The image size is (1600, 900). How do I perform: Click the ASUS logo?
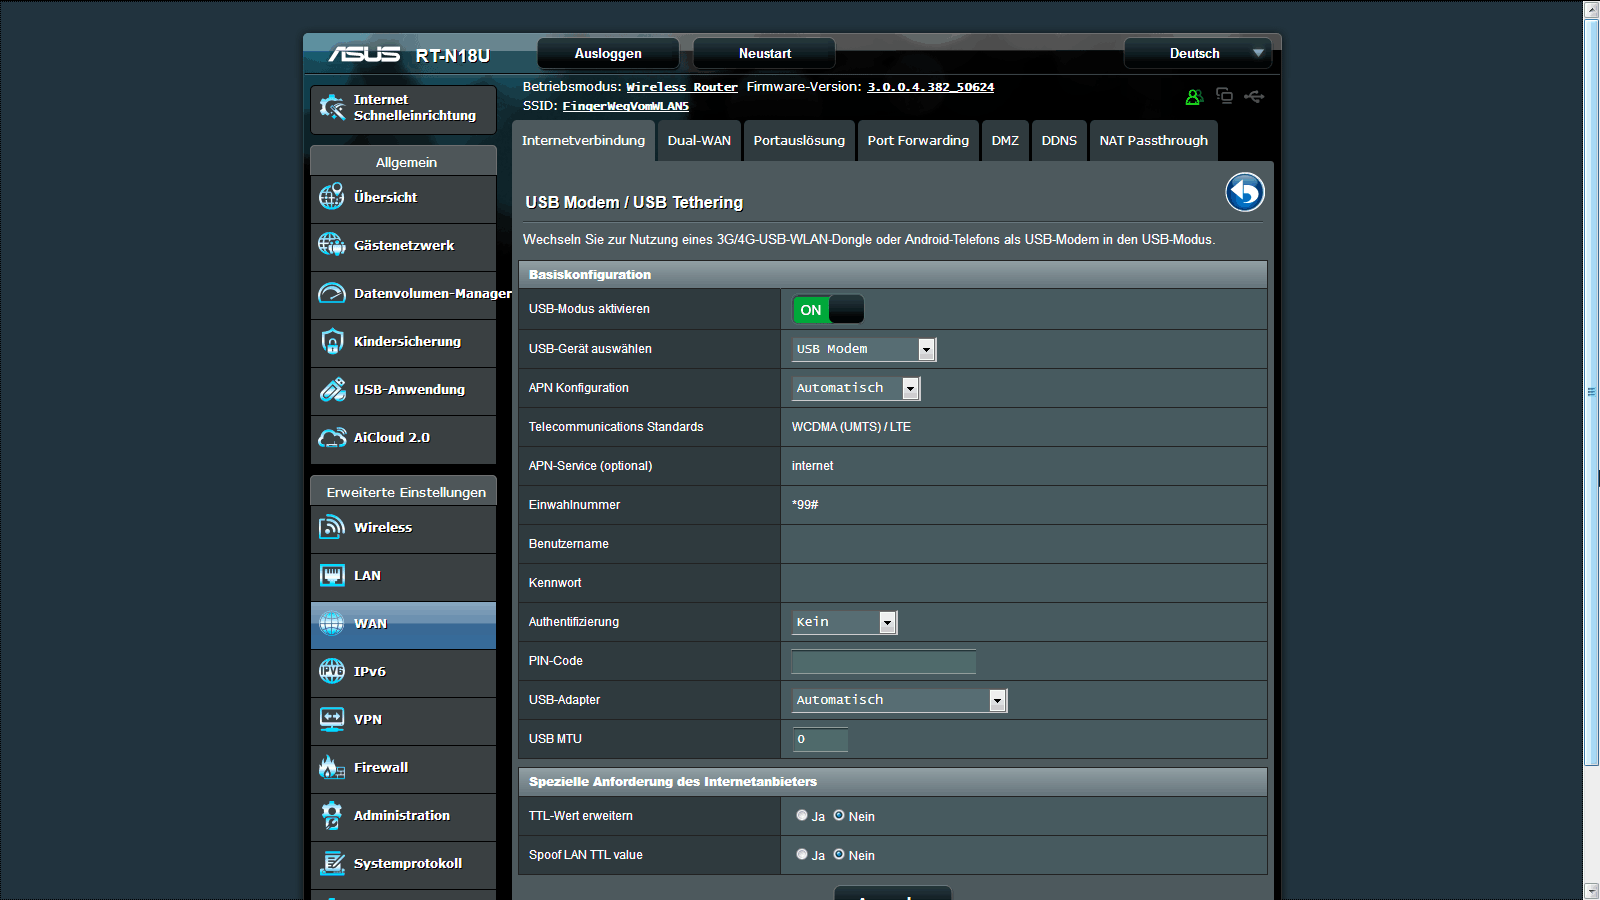click(x=364, y=54)
